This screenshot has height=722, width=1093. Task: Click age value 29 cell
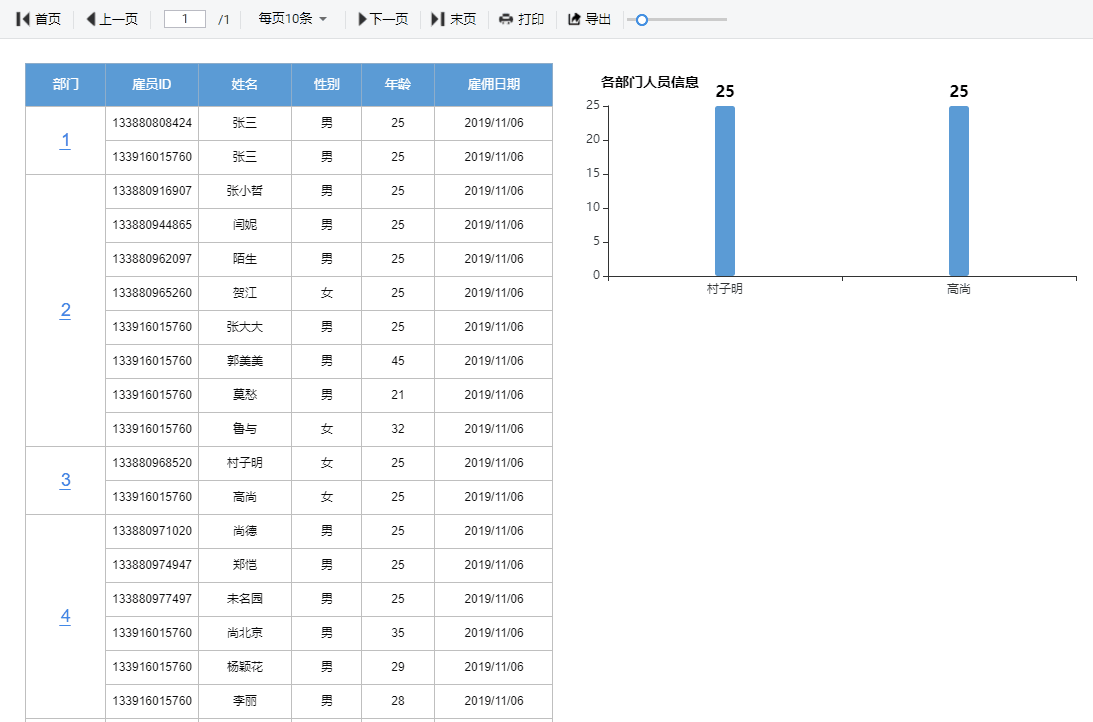[398, 667]
